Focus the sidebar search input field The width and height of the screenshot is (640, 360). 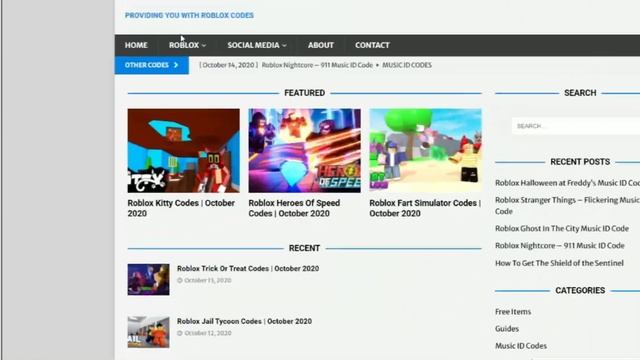pyautogui.click(x=576, y=126)
